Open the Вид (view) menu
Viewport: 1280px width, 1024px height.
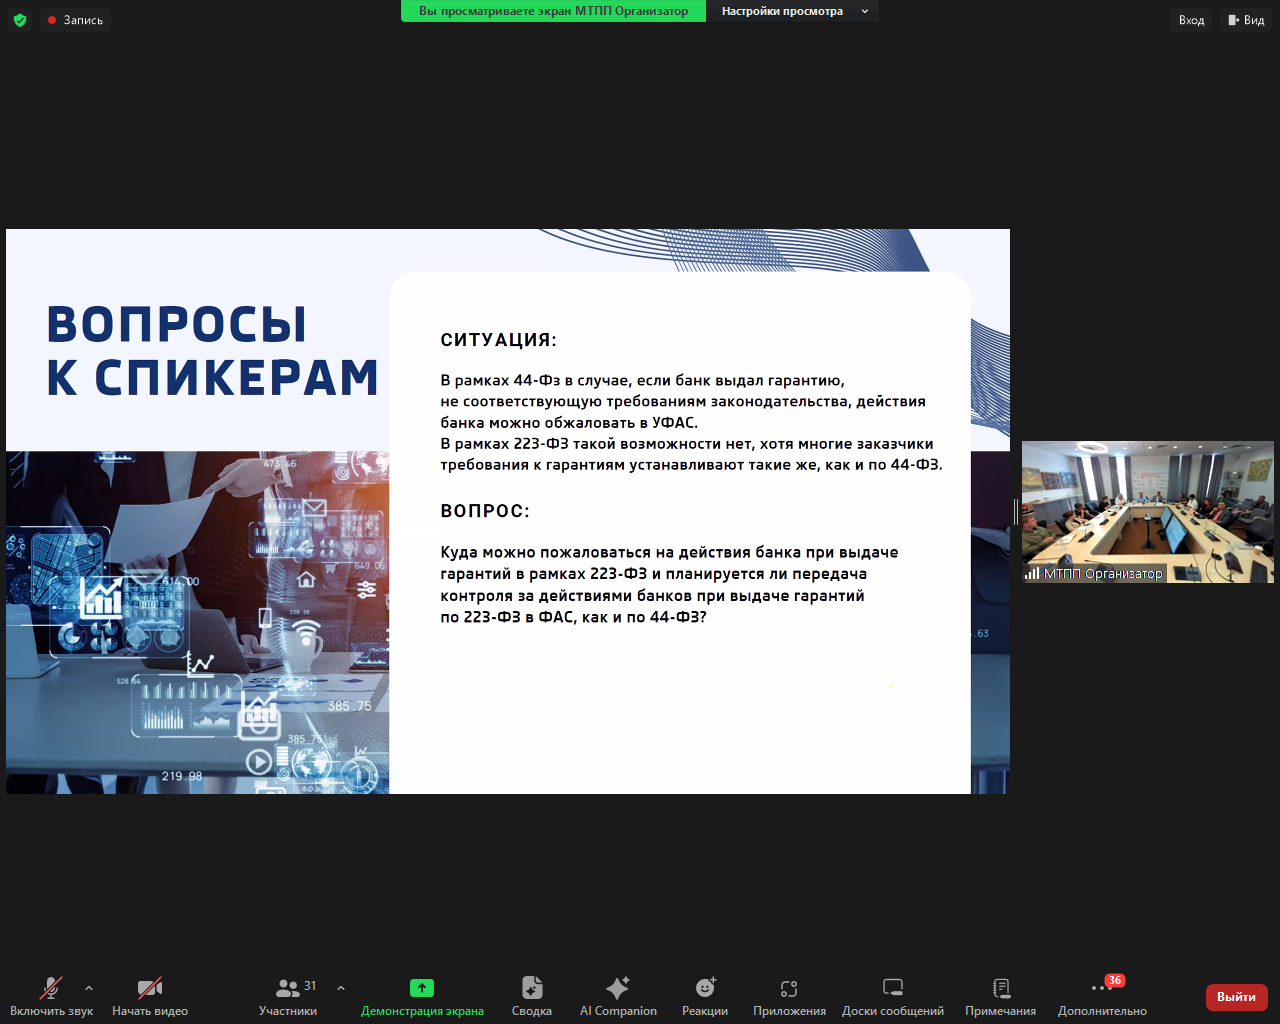pos(1246,19)
